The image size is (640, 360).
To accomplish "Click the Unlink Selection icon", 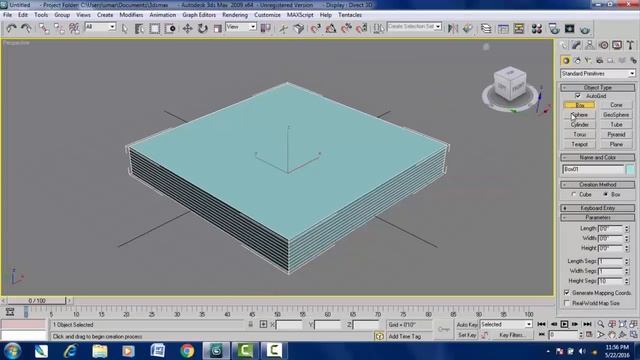I will 59,28.
